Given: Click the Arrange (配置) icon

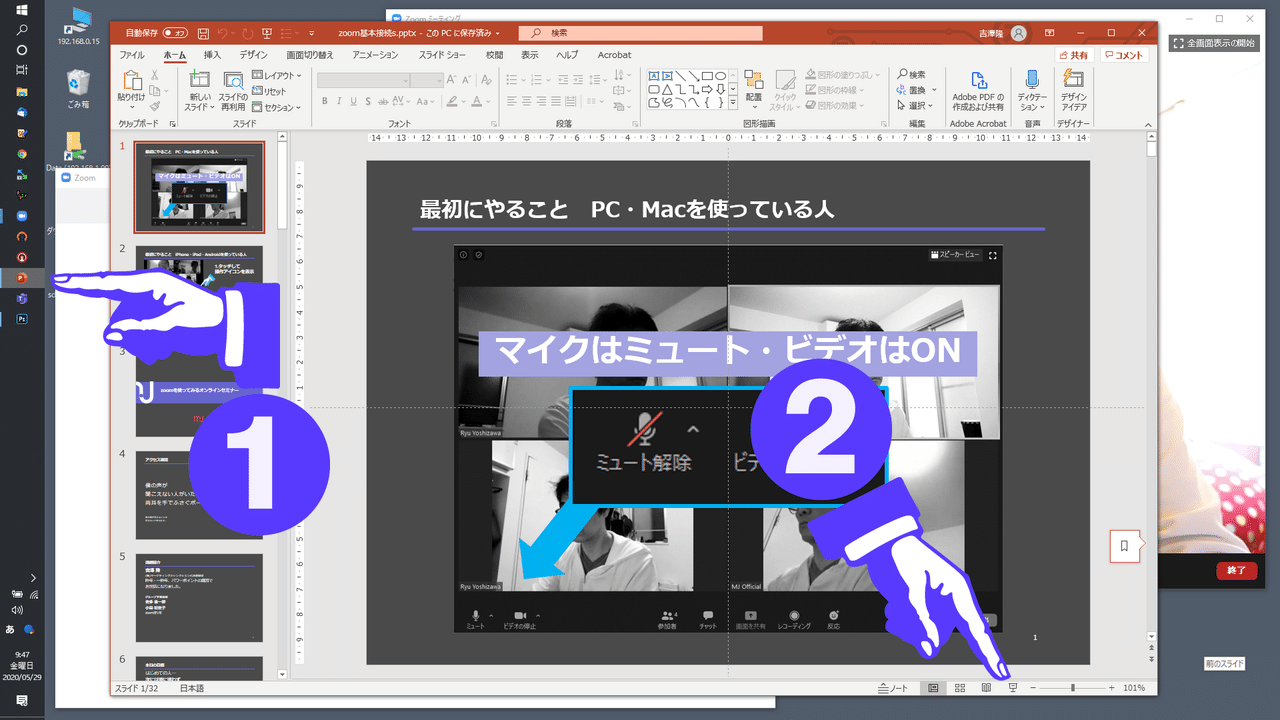Looking at the screenshot, I should 754,80.
